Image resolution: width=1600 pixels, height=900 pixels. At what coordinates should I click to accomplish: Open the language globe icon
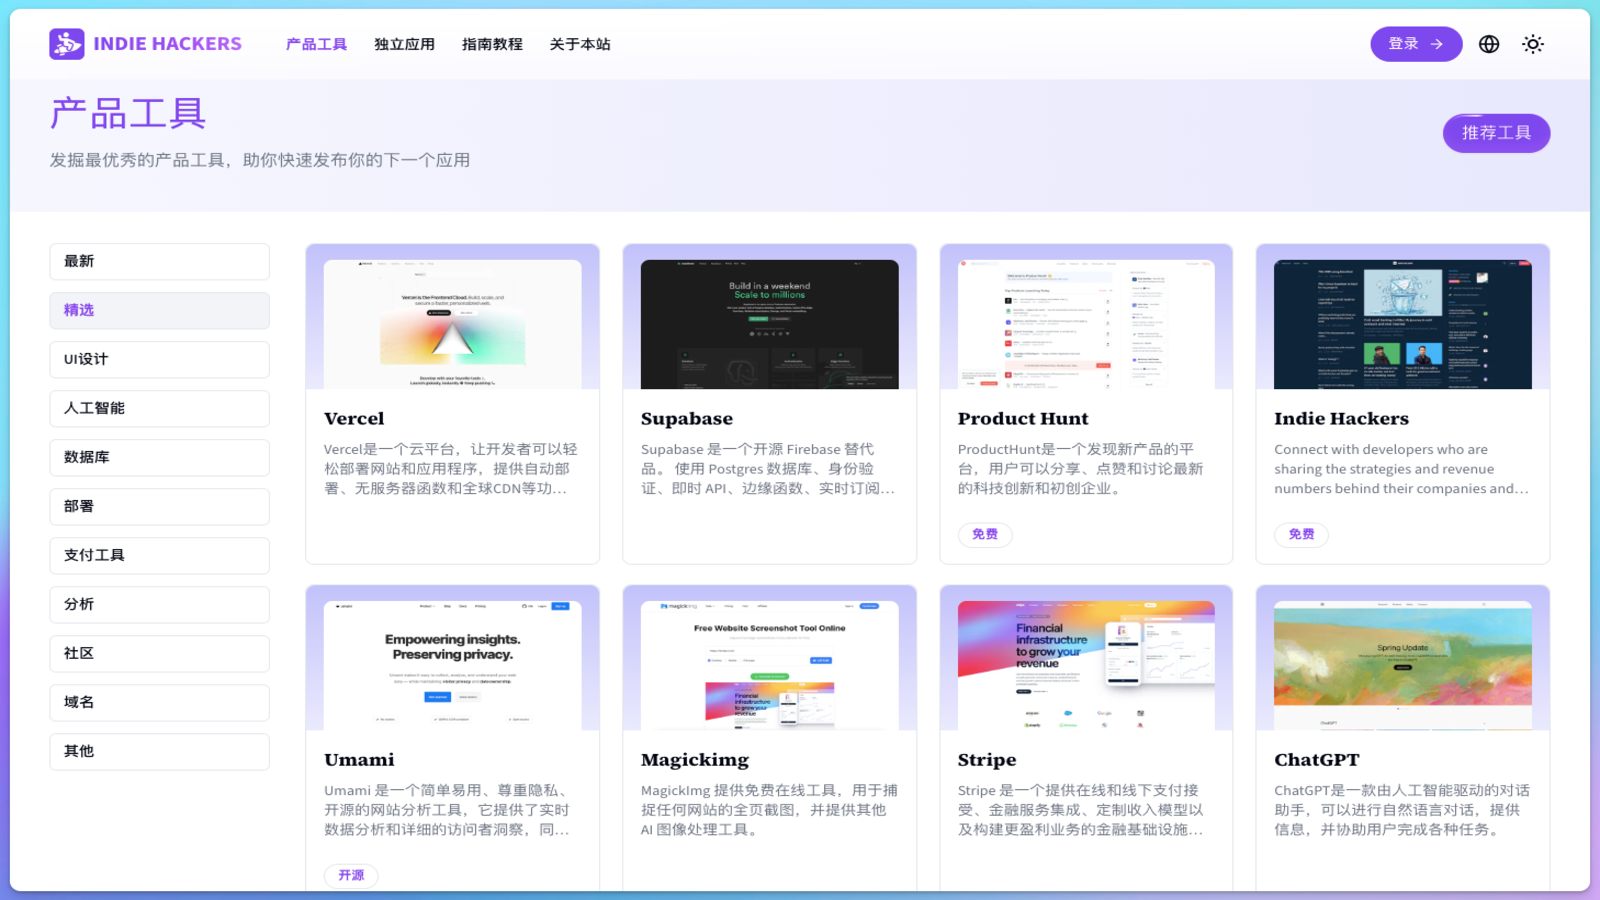tap(1489, 44)
